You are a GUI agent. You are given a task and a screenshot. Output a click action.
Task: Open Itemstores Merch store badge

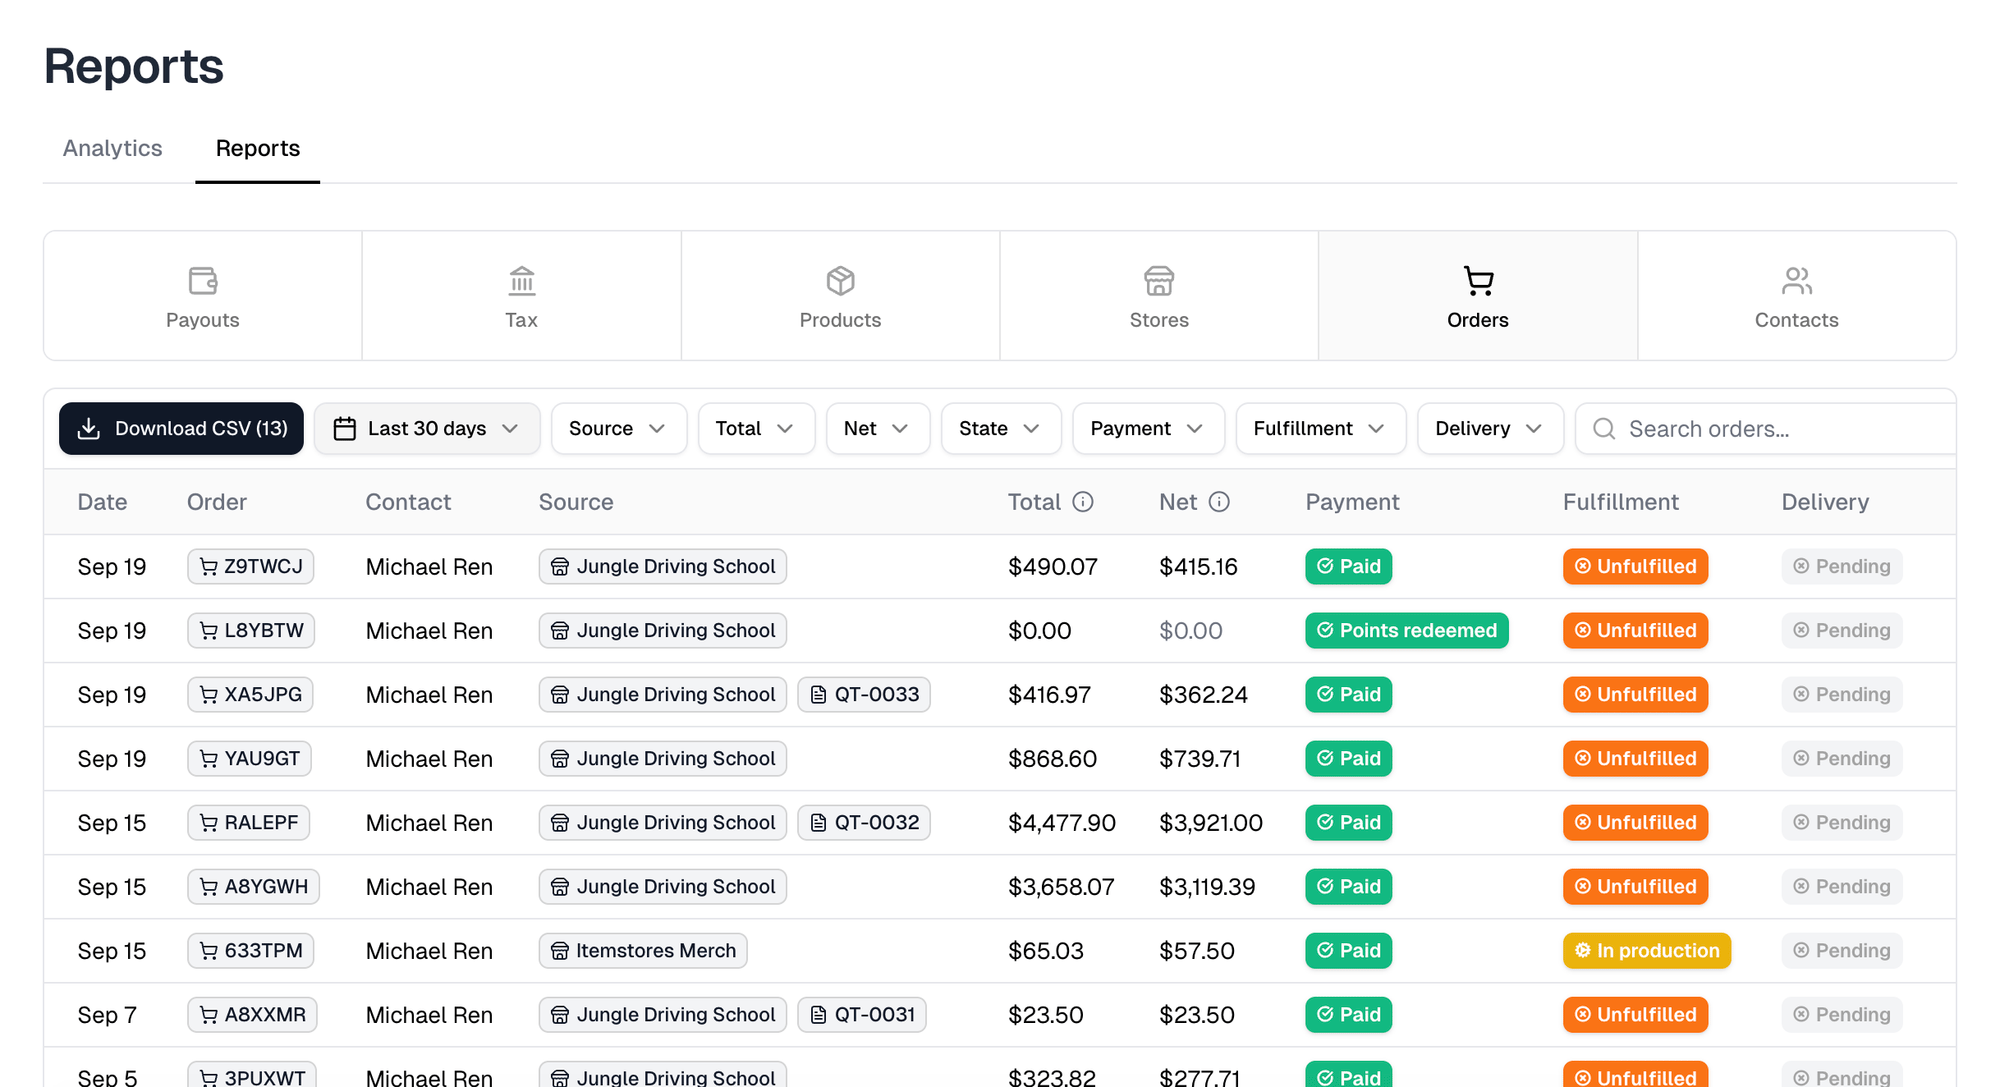[x=643, y=950]
